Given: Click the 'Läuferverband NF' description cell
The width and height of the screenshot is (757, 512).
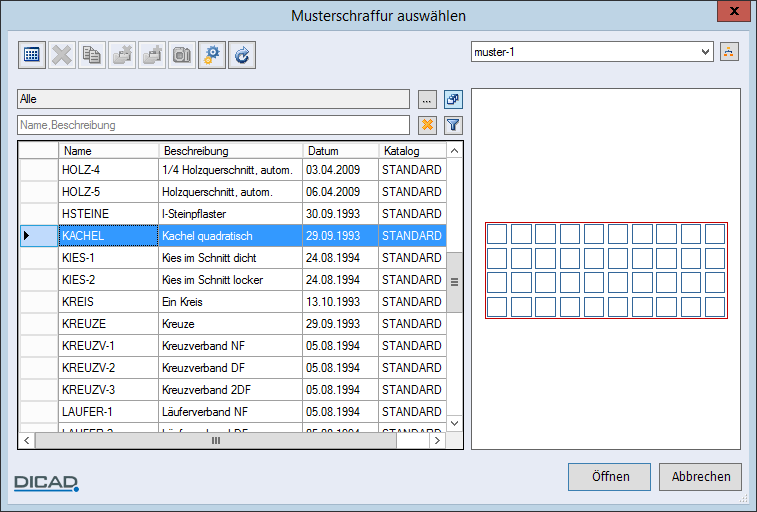Looking at the screenshot, I should (x=231, y=412).
